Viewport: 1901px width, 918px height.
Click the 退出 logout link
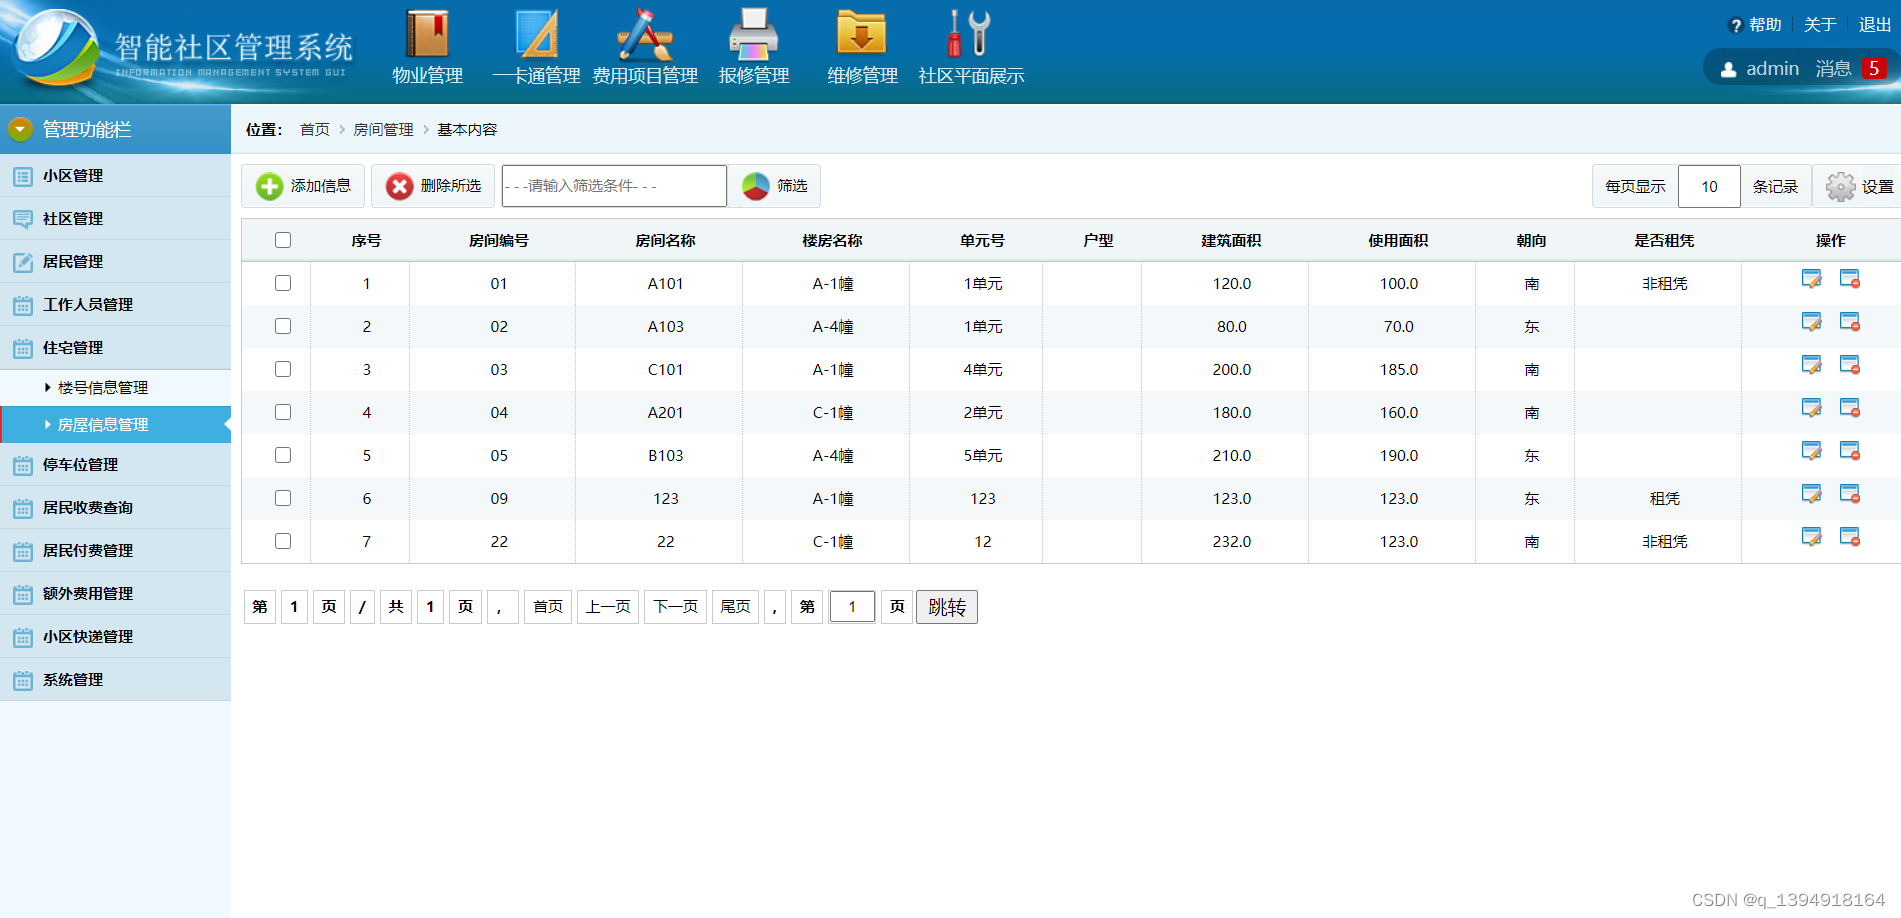(1875, 25)
